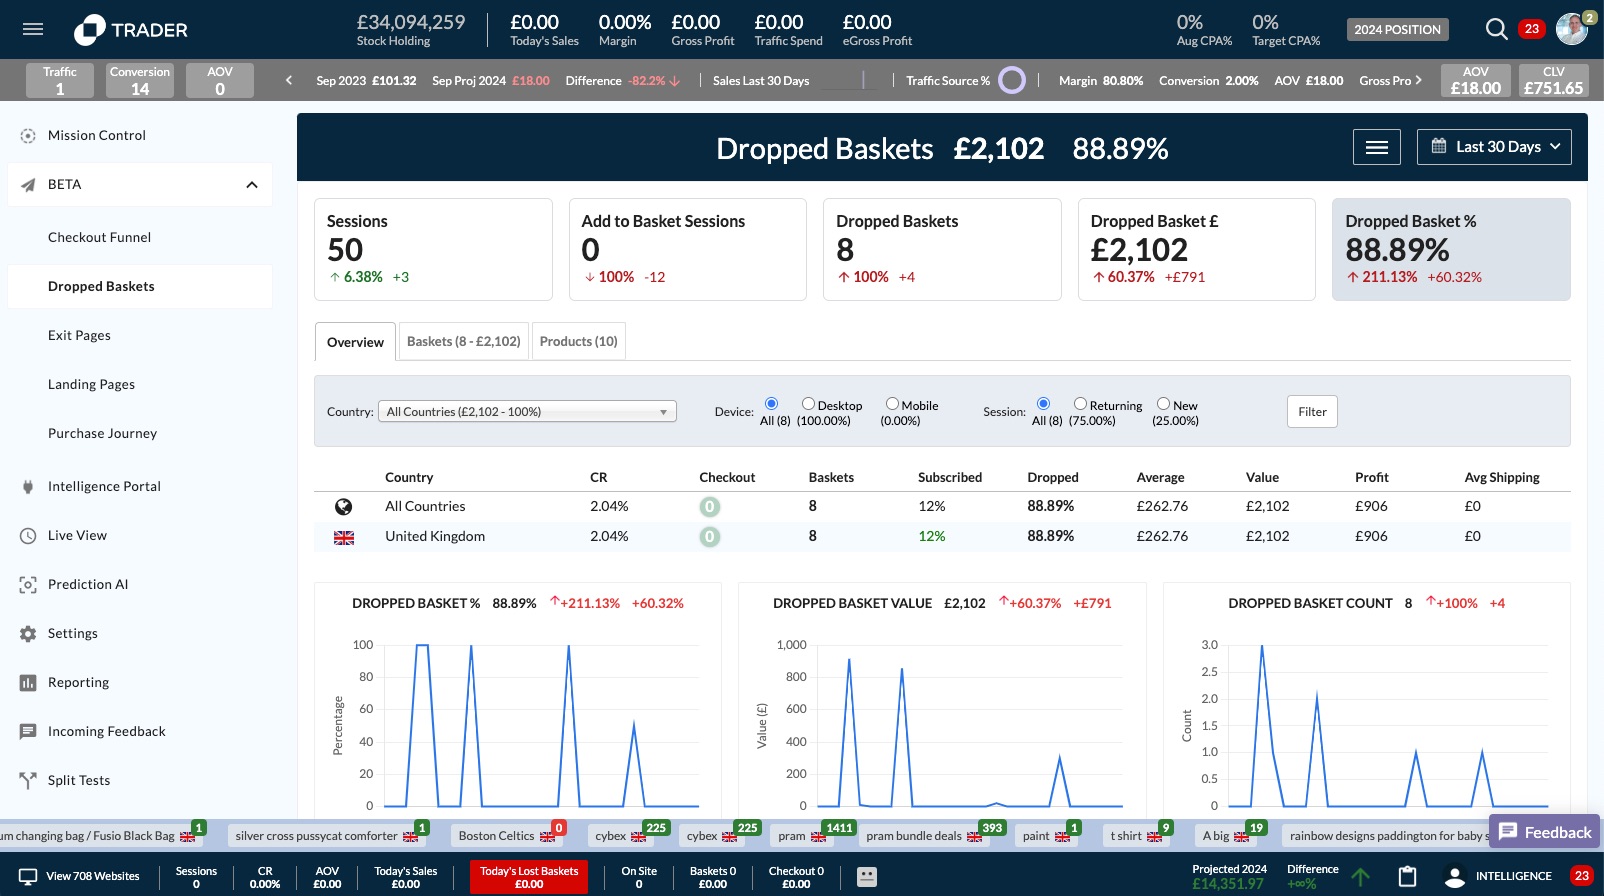Select the New session radio button
Image resolution: width=1604 pixels, height=896 pixels.
[1163, 404]
